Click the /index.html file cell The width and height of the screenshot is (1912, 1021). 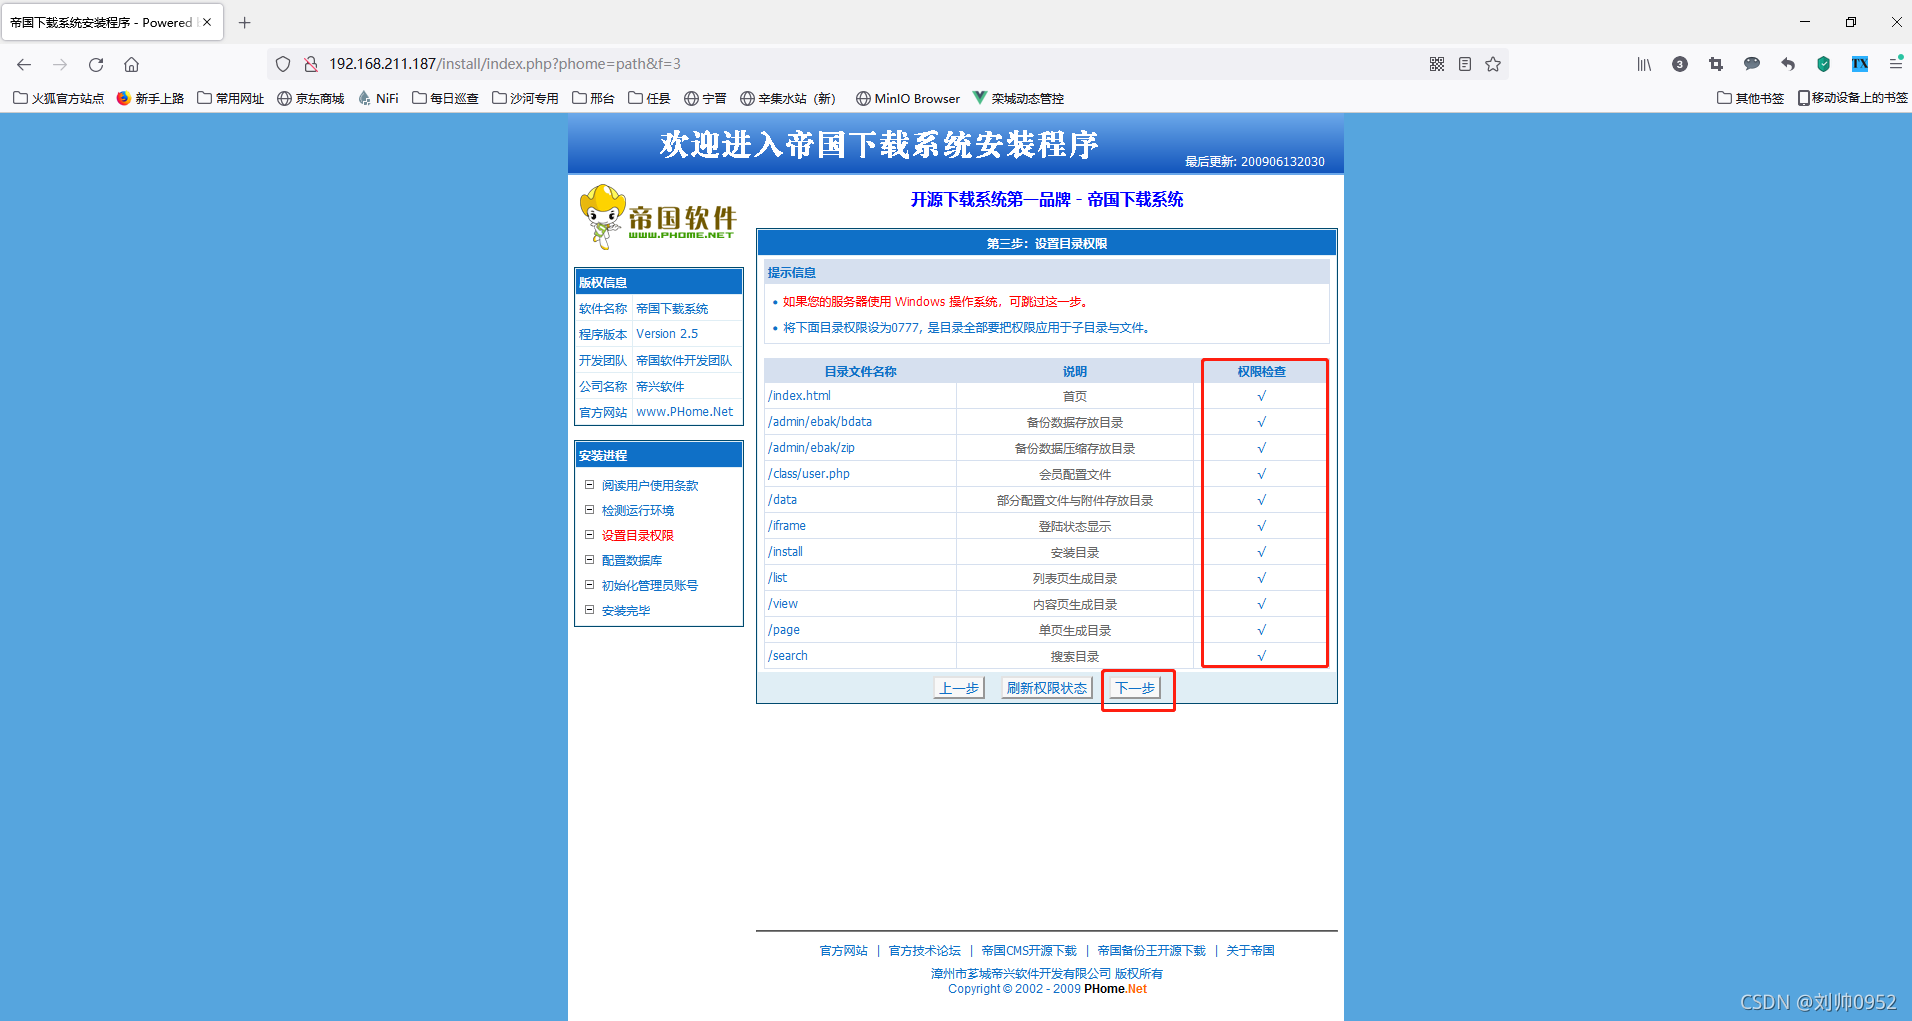tap(860, 396)
